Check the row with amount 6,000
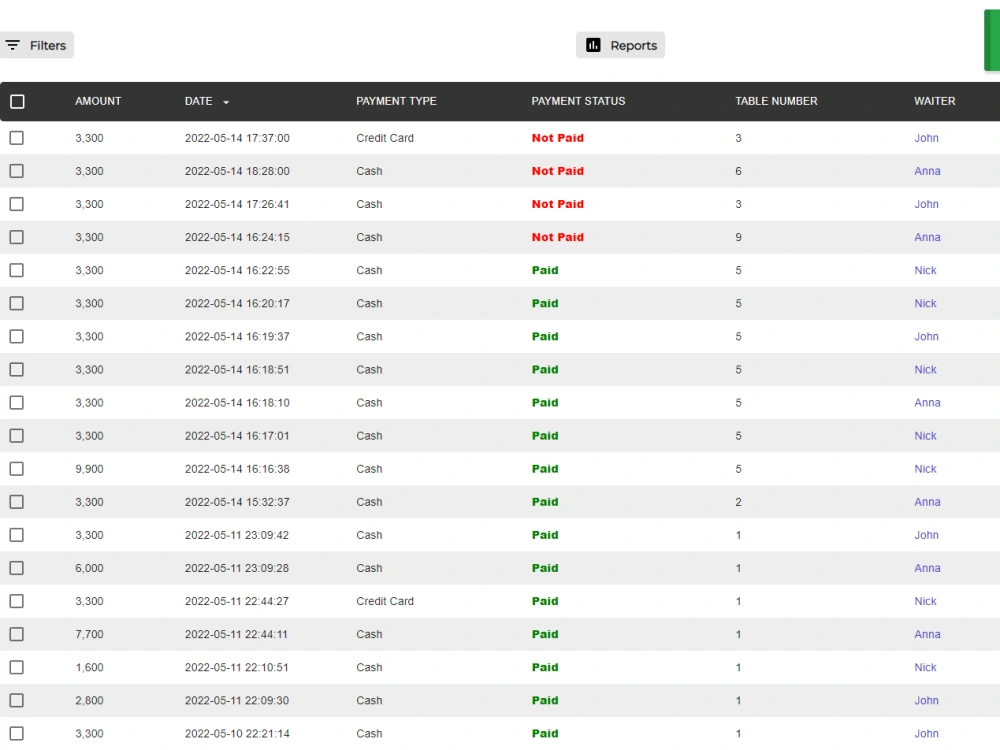 (x=17, y=568)
